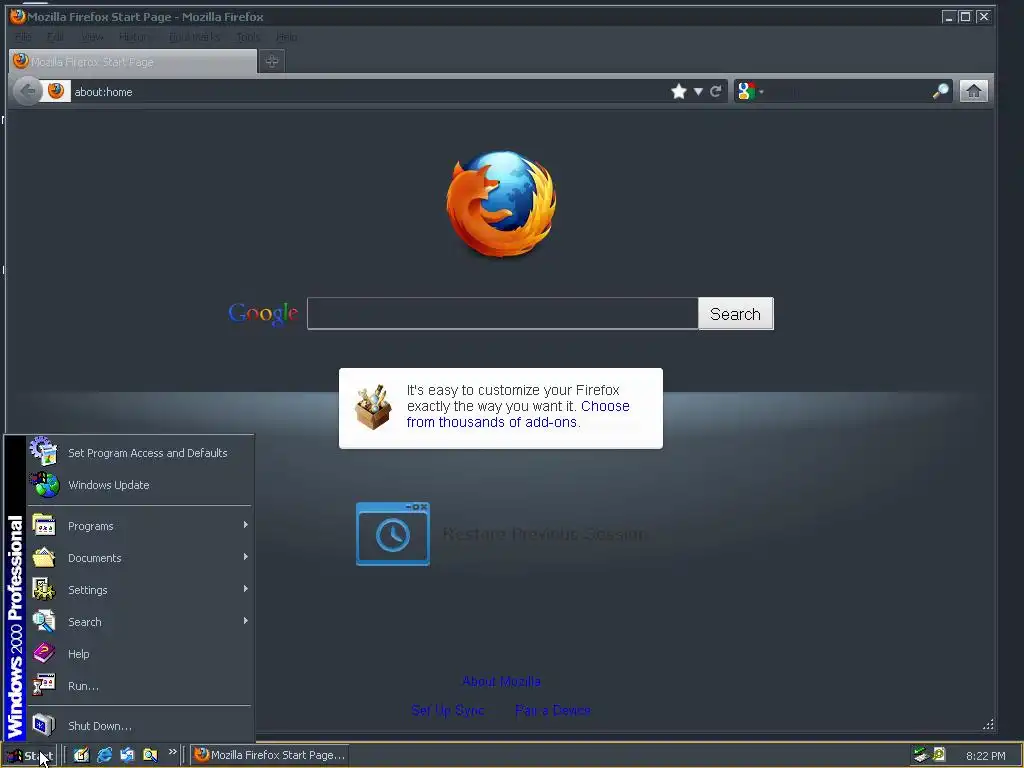Click the network connection tray icon
The height and width of the screenshot is (768, 1024).
pyautogui.click(x=920, y=755)
